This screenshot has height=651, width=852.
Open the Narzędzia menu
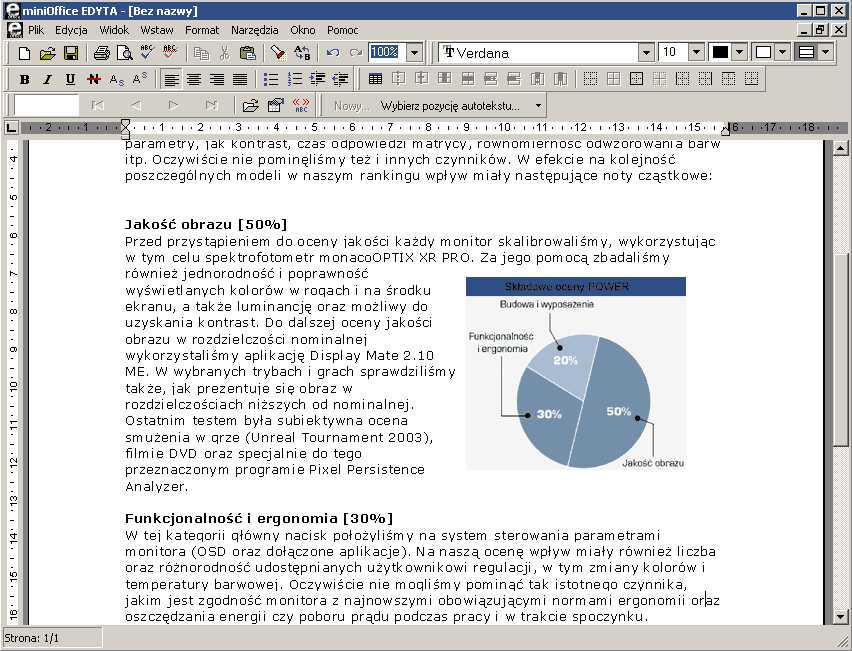[255, 30]
